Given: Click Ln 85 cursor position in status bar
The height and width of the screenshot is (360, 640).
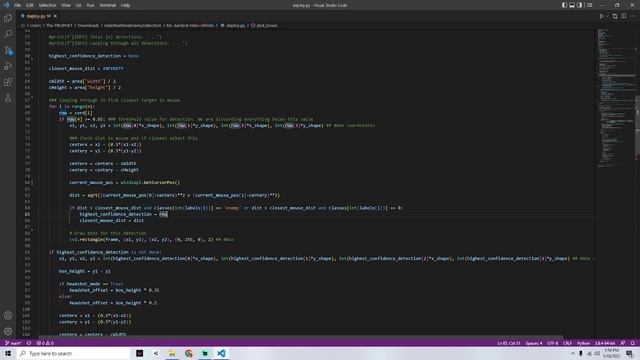Looking at the screenshot, I should [509, 343].
